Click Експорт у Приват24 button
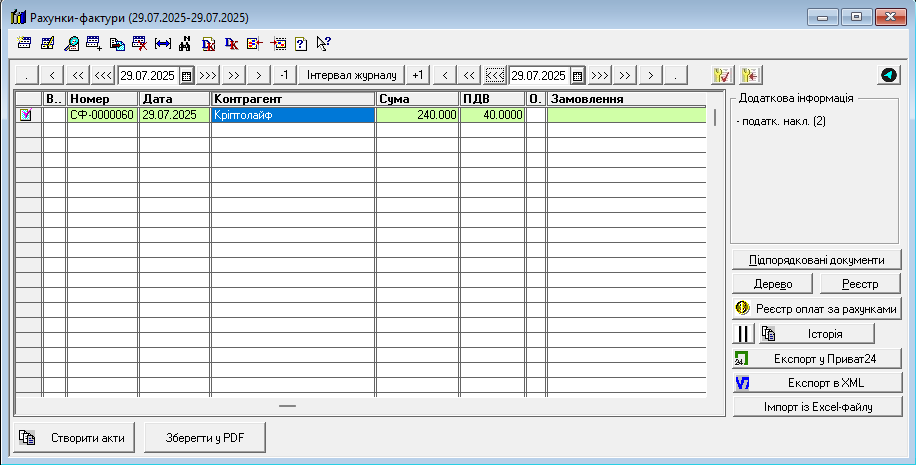Screen dimensions: 916x465 tap(817, 358)
